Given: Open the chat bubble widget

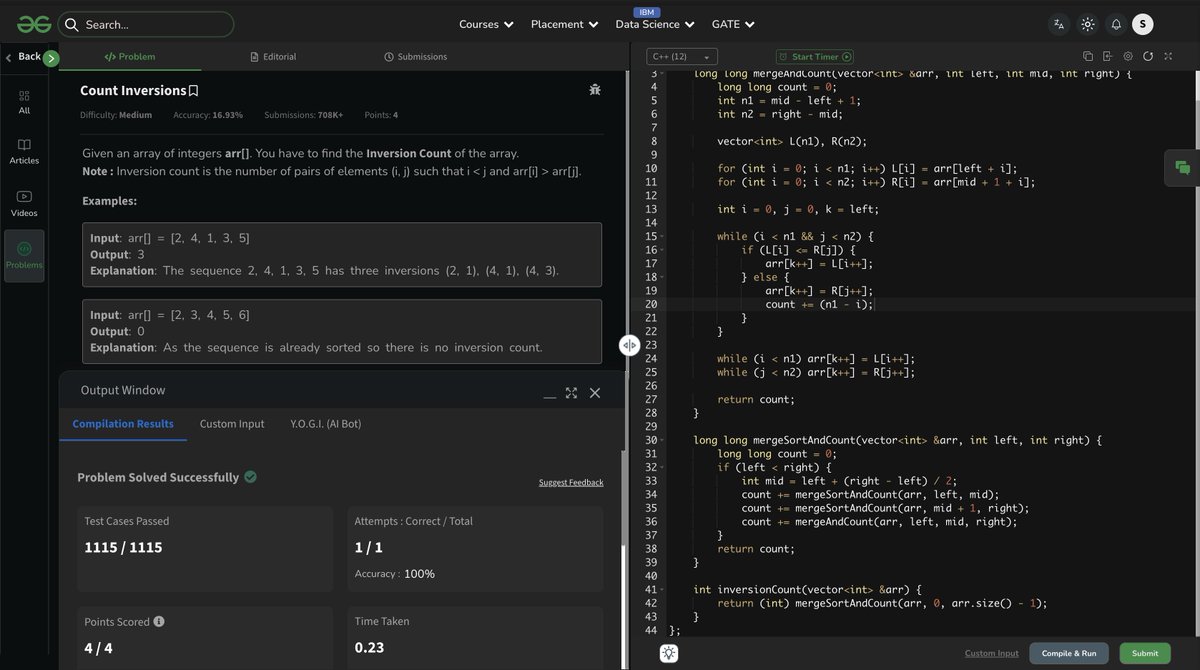Looking at the screenshot, I should (1182, 168).
